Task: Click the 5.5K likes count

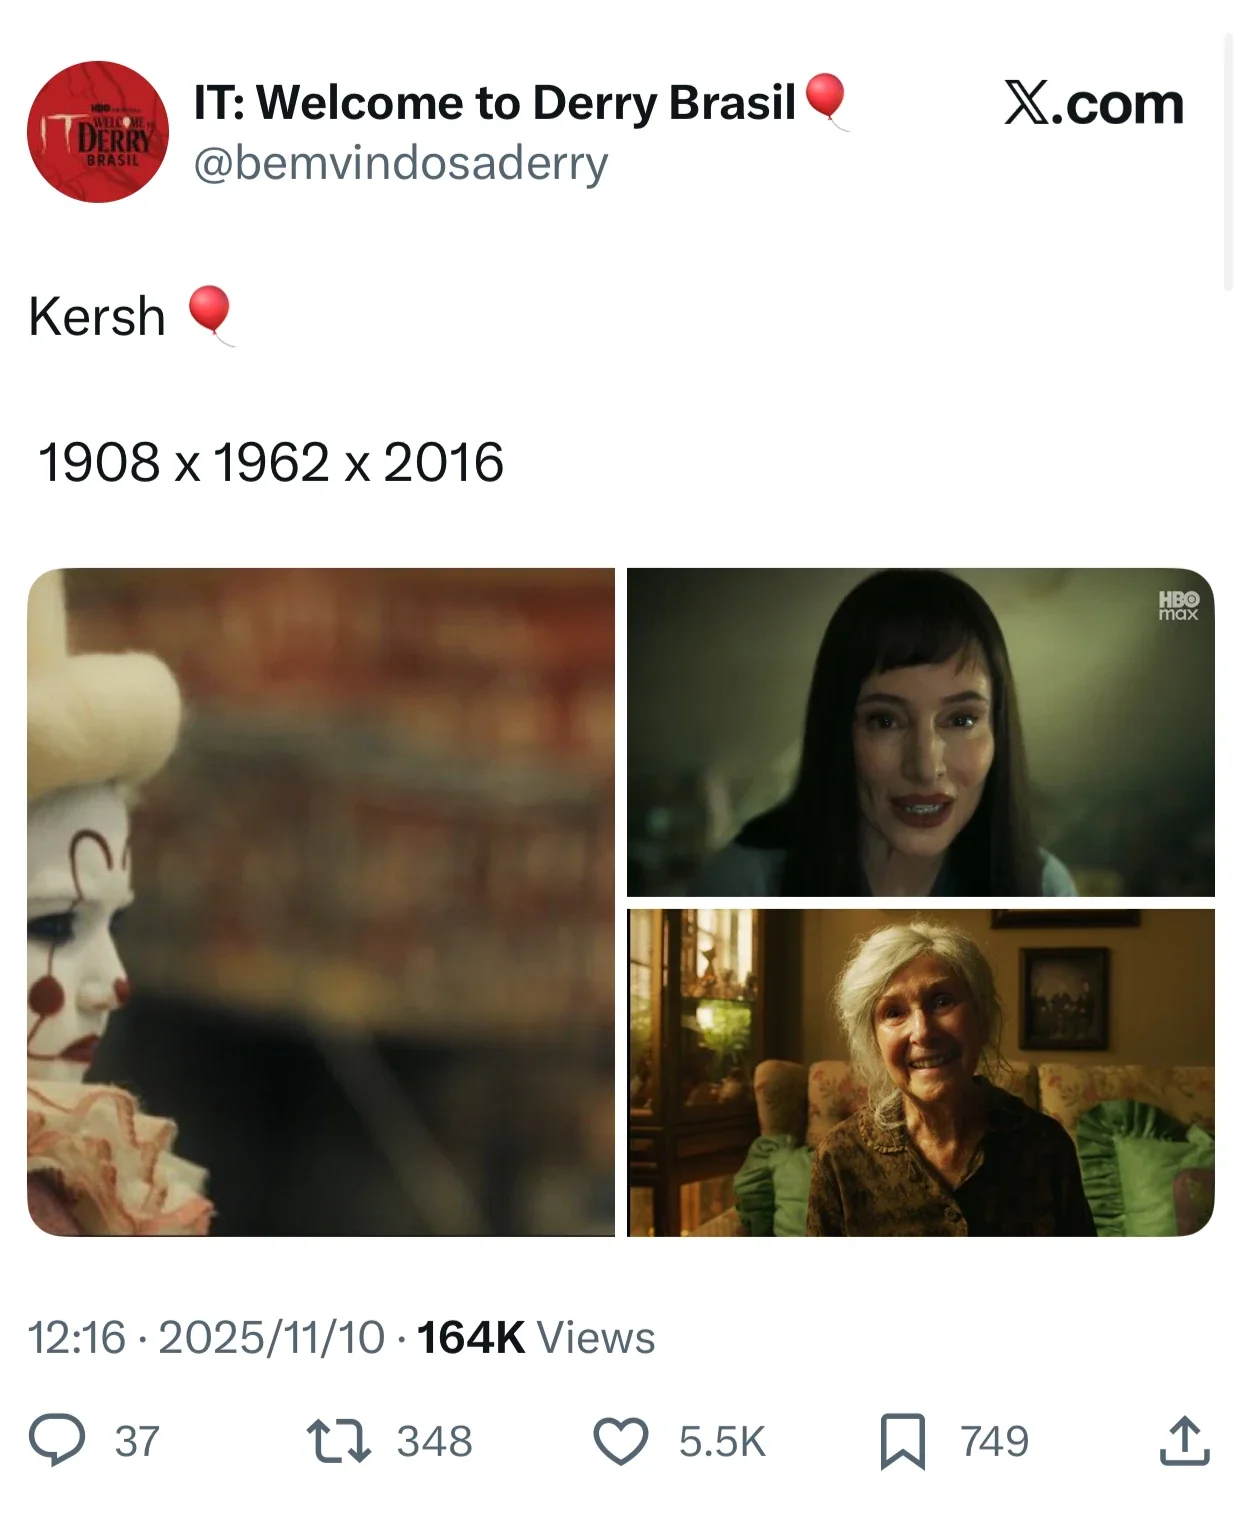Action: [x=722, y=1442]
